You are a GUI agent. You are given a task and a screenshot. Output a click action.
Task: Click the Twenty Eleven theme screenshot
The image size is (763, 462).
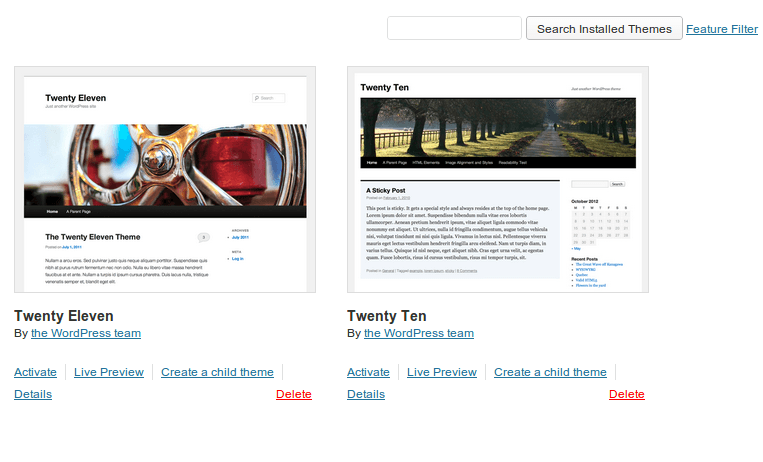click(165, 180)
